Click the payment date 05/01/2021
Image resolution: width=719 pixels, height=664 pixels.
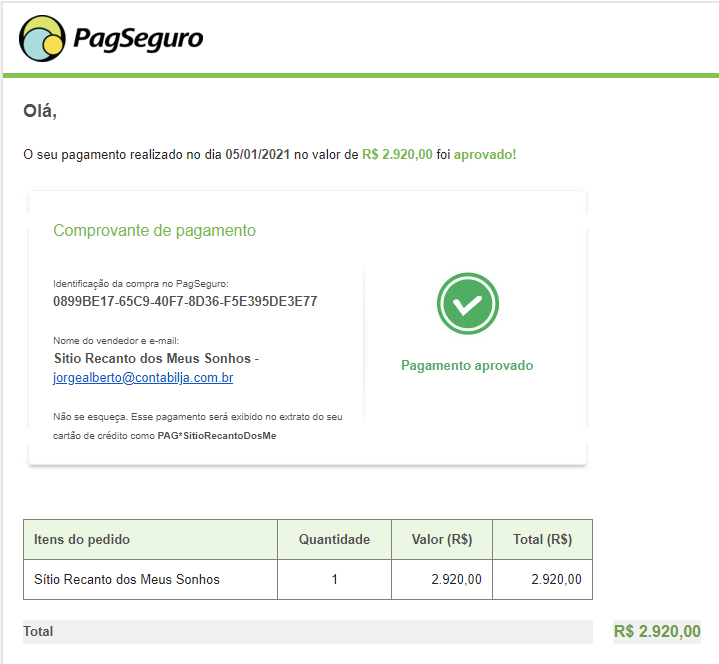point(258,155)
